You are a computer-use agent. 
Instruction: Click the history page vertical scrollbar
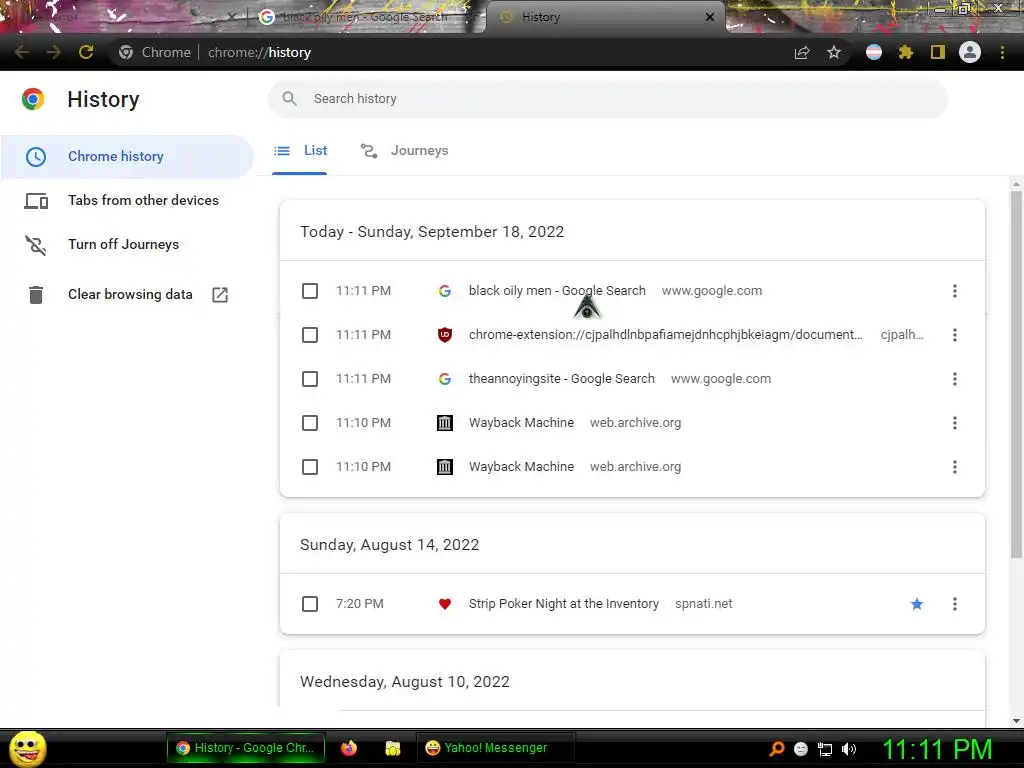(x=1016, y=376)
